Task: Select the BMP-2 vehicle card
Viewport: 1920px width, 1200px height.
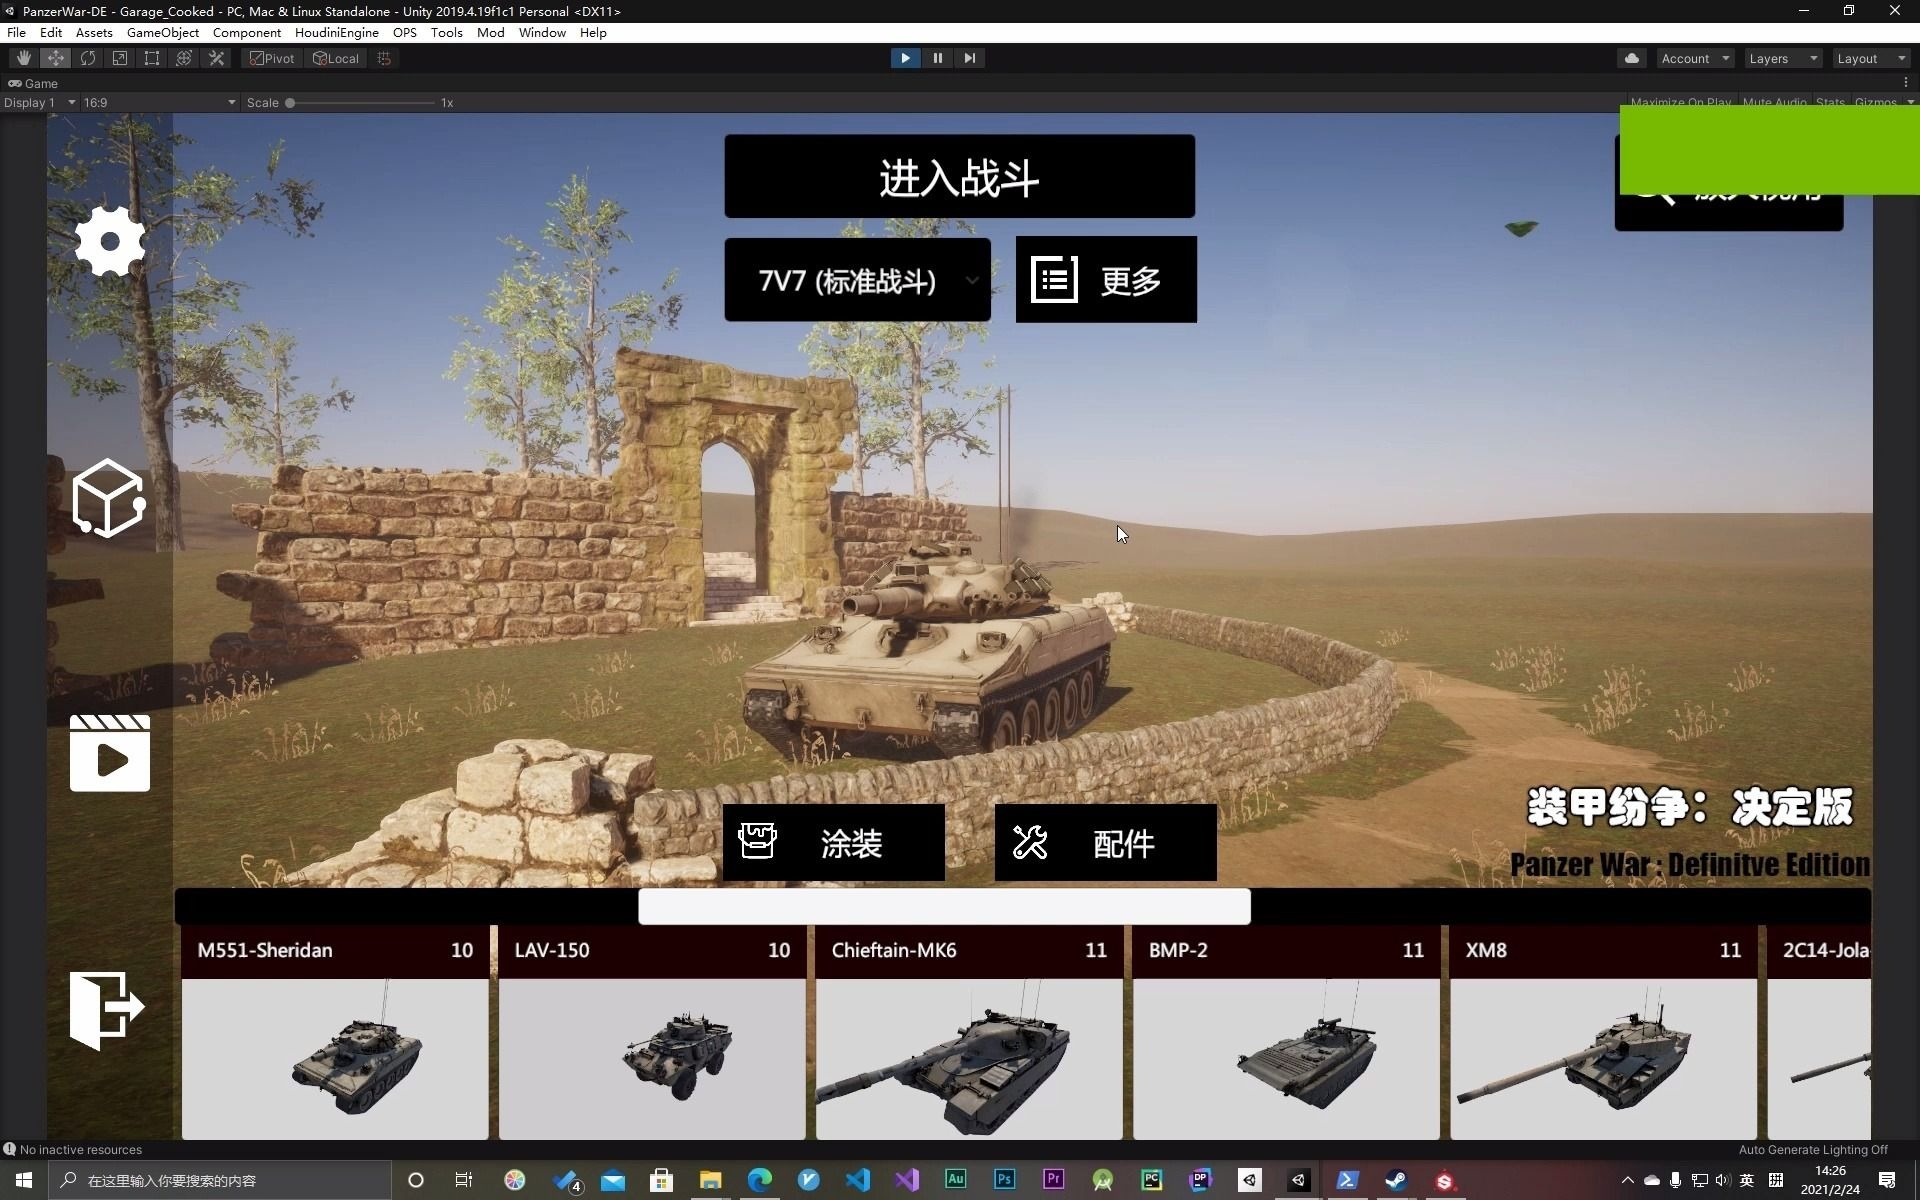Action: 1286,1032
